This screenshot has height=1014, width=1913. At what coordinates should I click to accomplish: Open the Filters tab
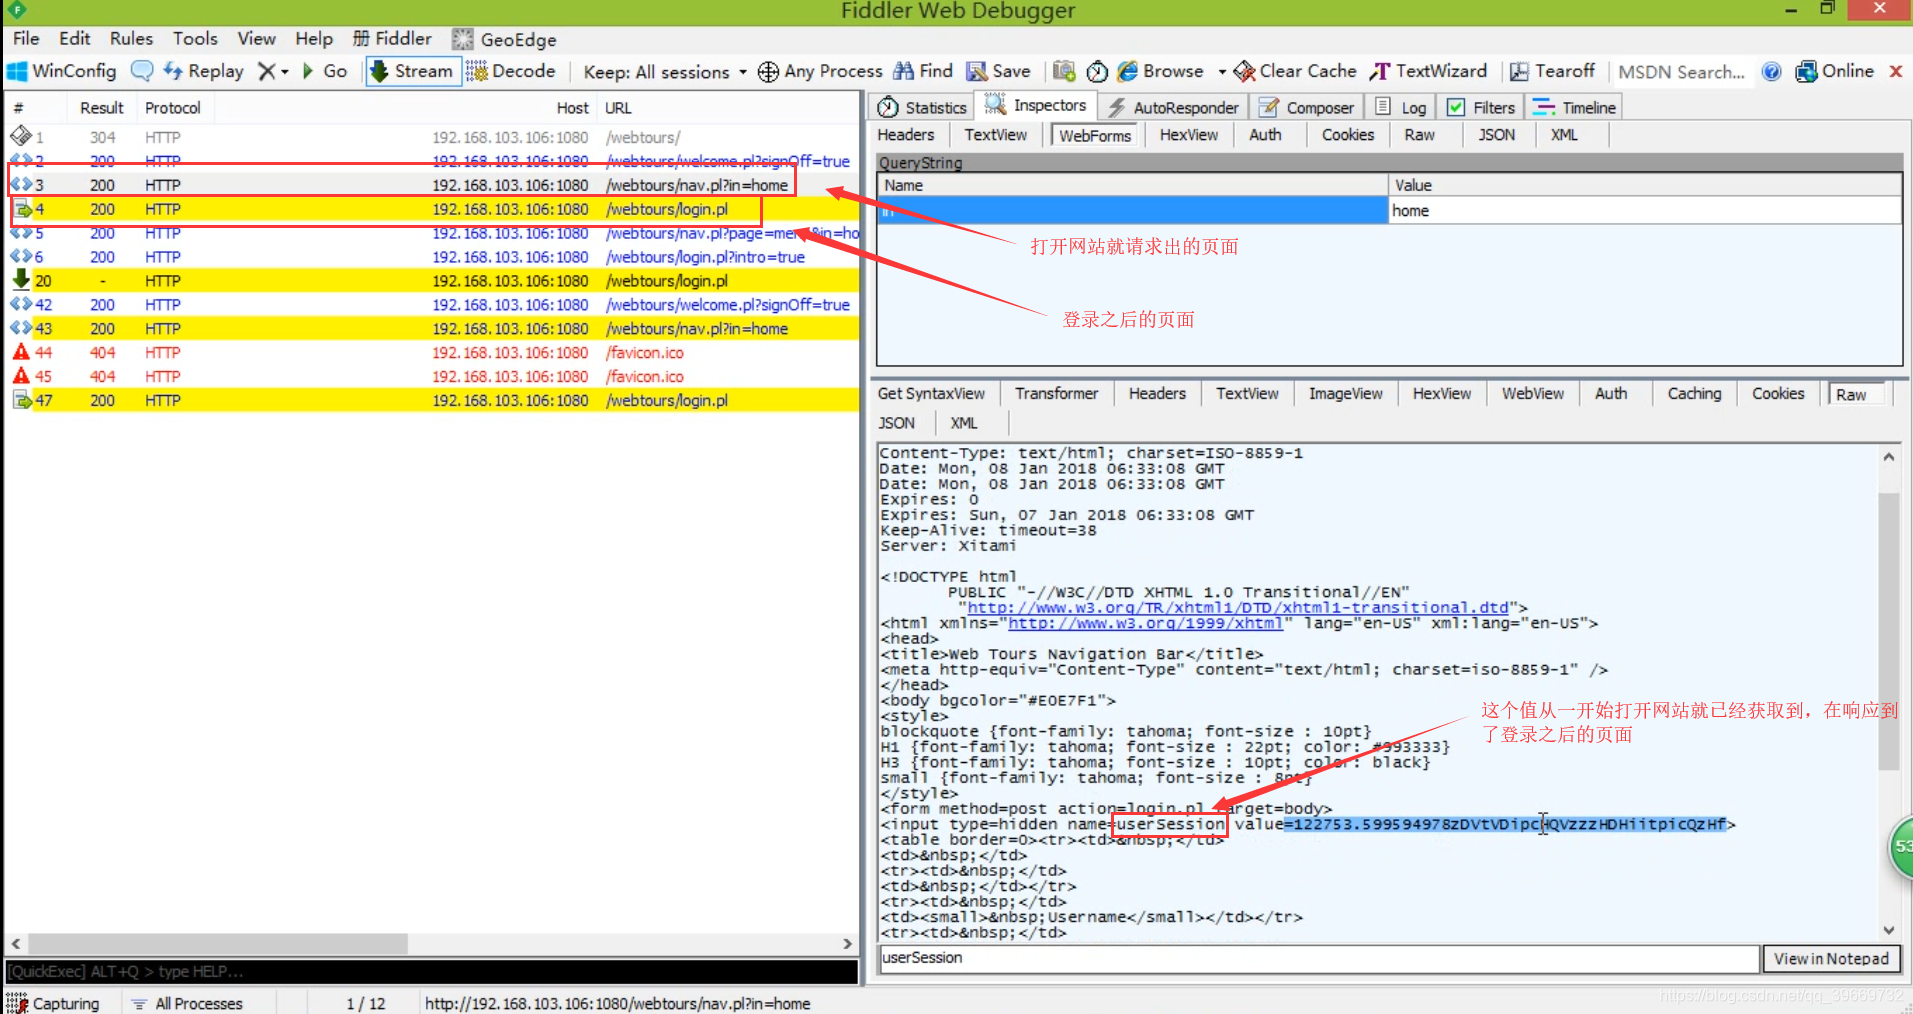pyautogui.click(x=1481, y=107)
